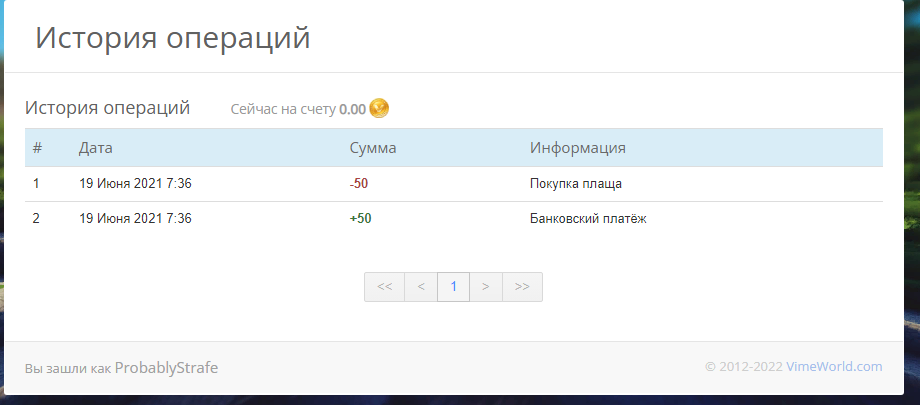Select page 1 in the pagination

453,287
